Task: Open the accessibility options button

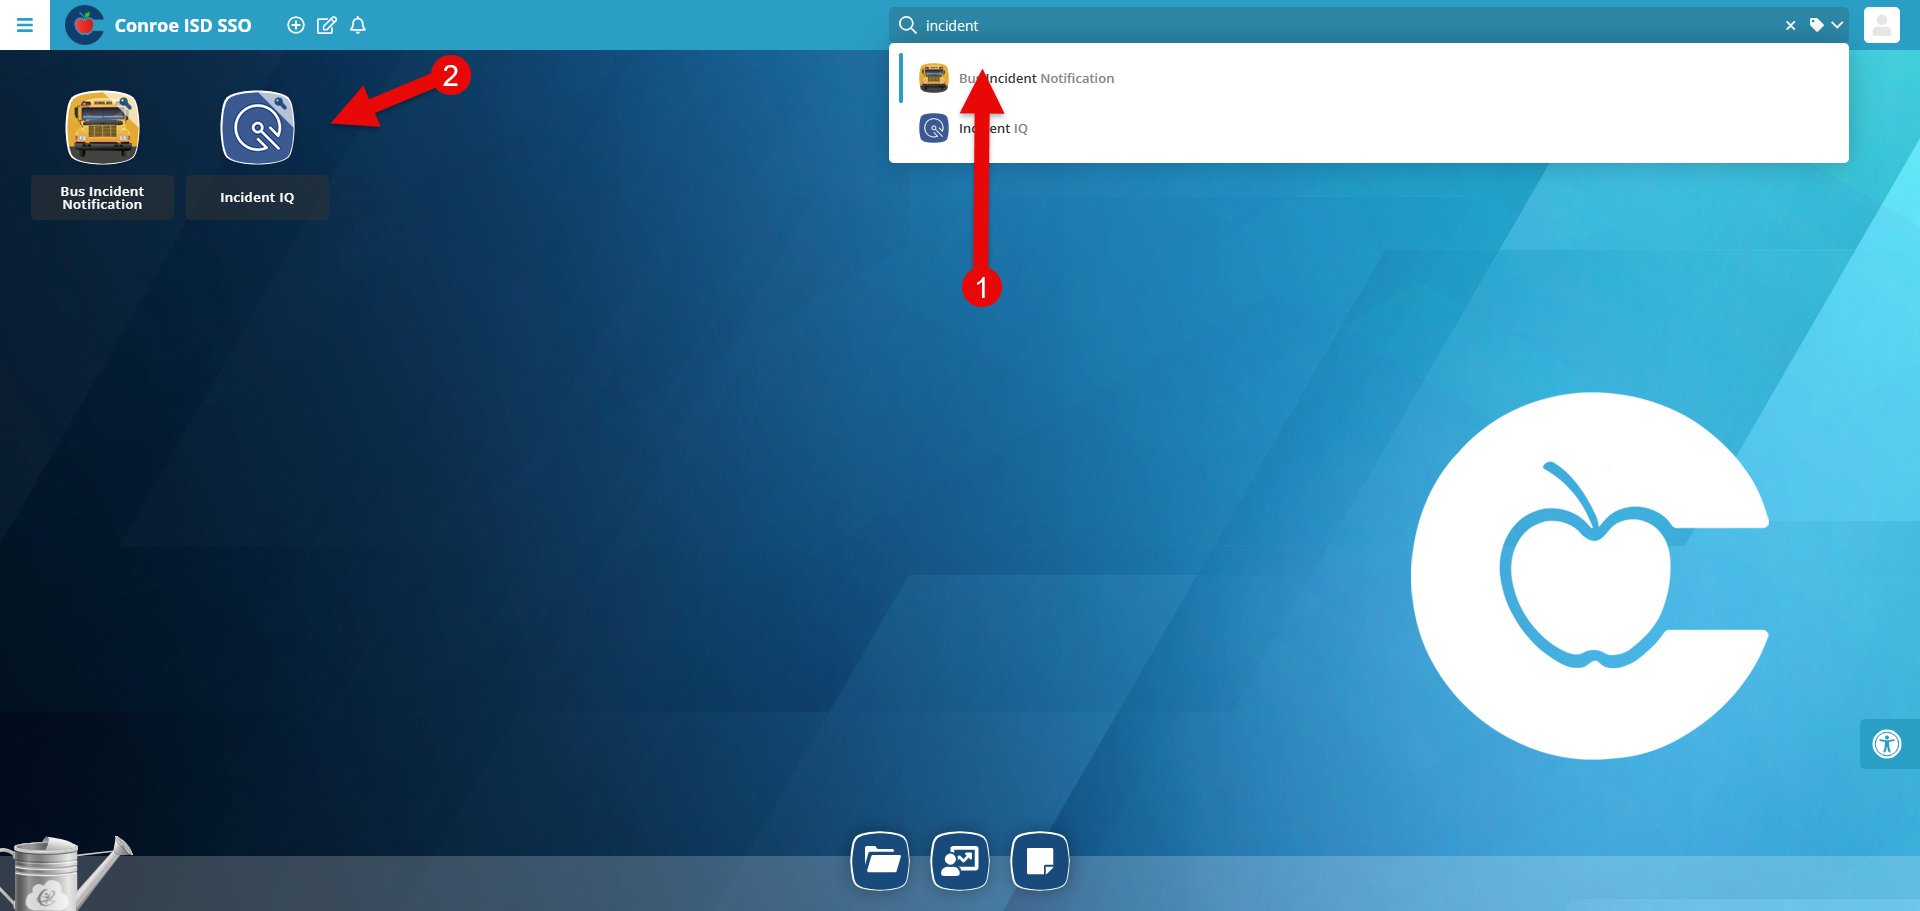Action: (1887, 744)
